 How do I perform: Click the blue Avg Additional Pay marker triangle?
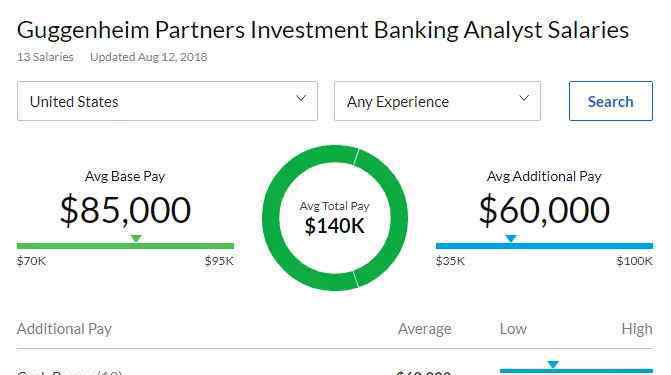pos(511,238)
